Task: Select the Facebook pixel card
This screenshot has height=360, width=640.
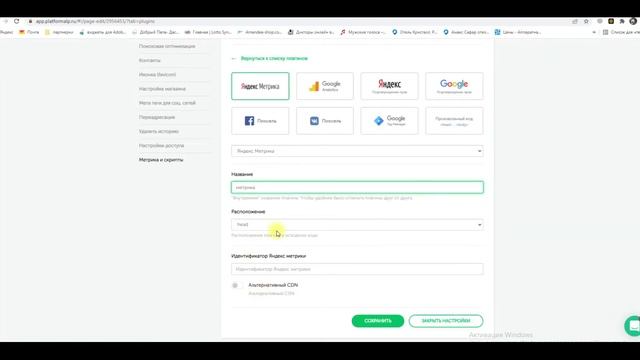Action: pos(260,121)
